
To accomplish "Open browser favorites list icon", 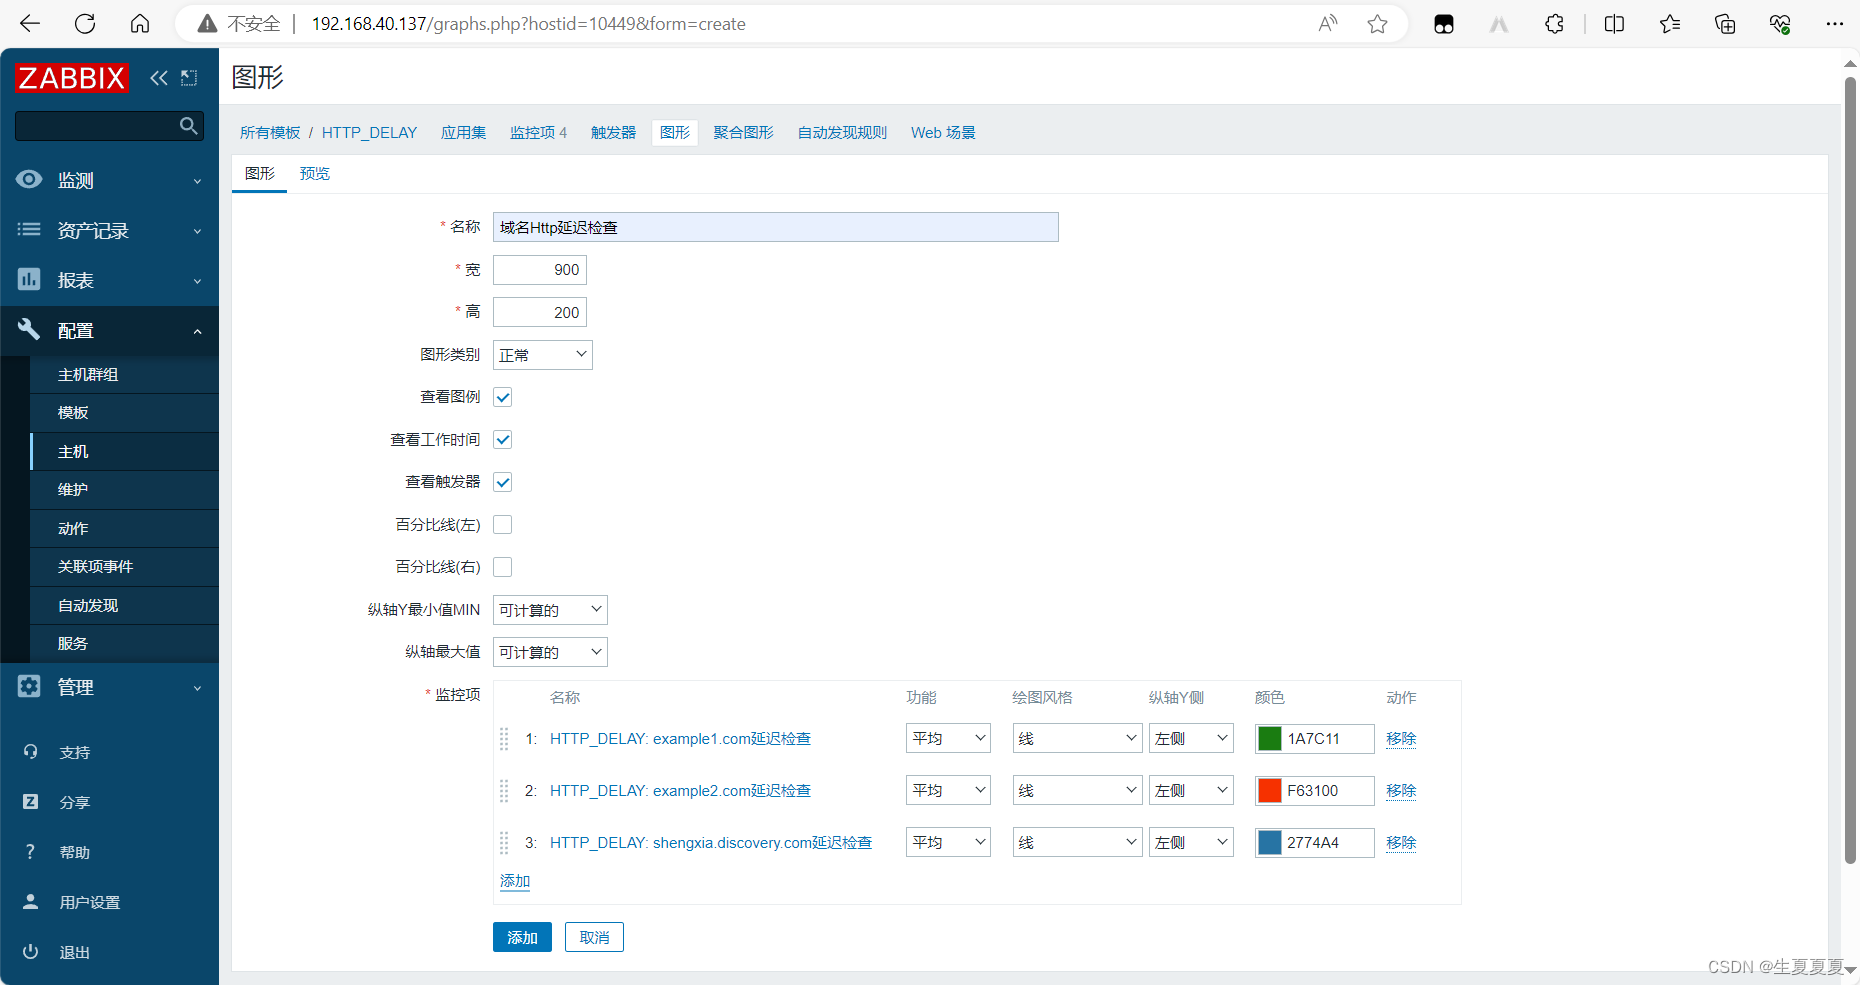I will click(x=1670, y=24).
